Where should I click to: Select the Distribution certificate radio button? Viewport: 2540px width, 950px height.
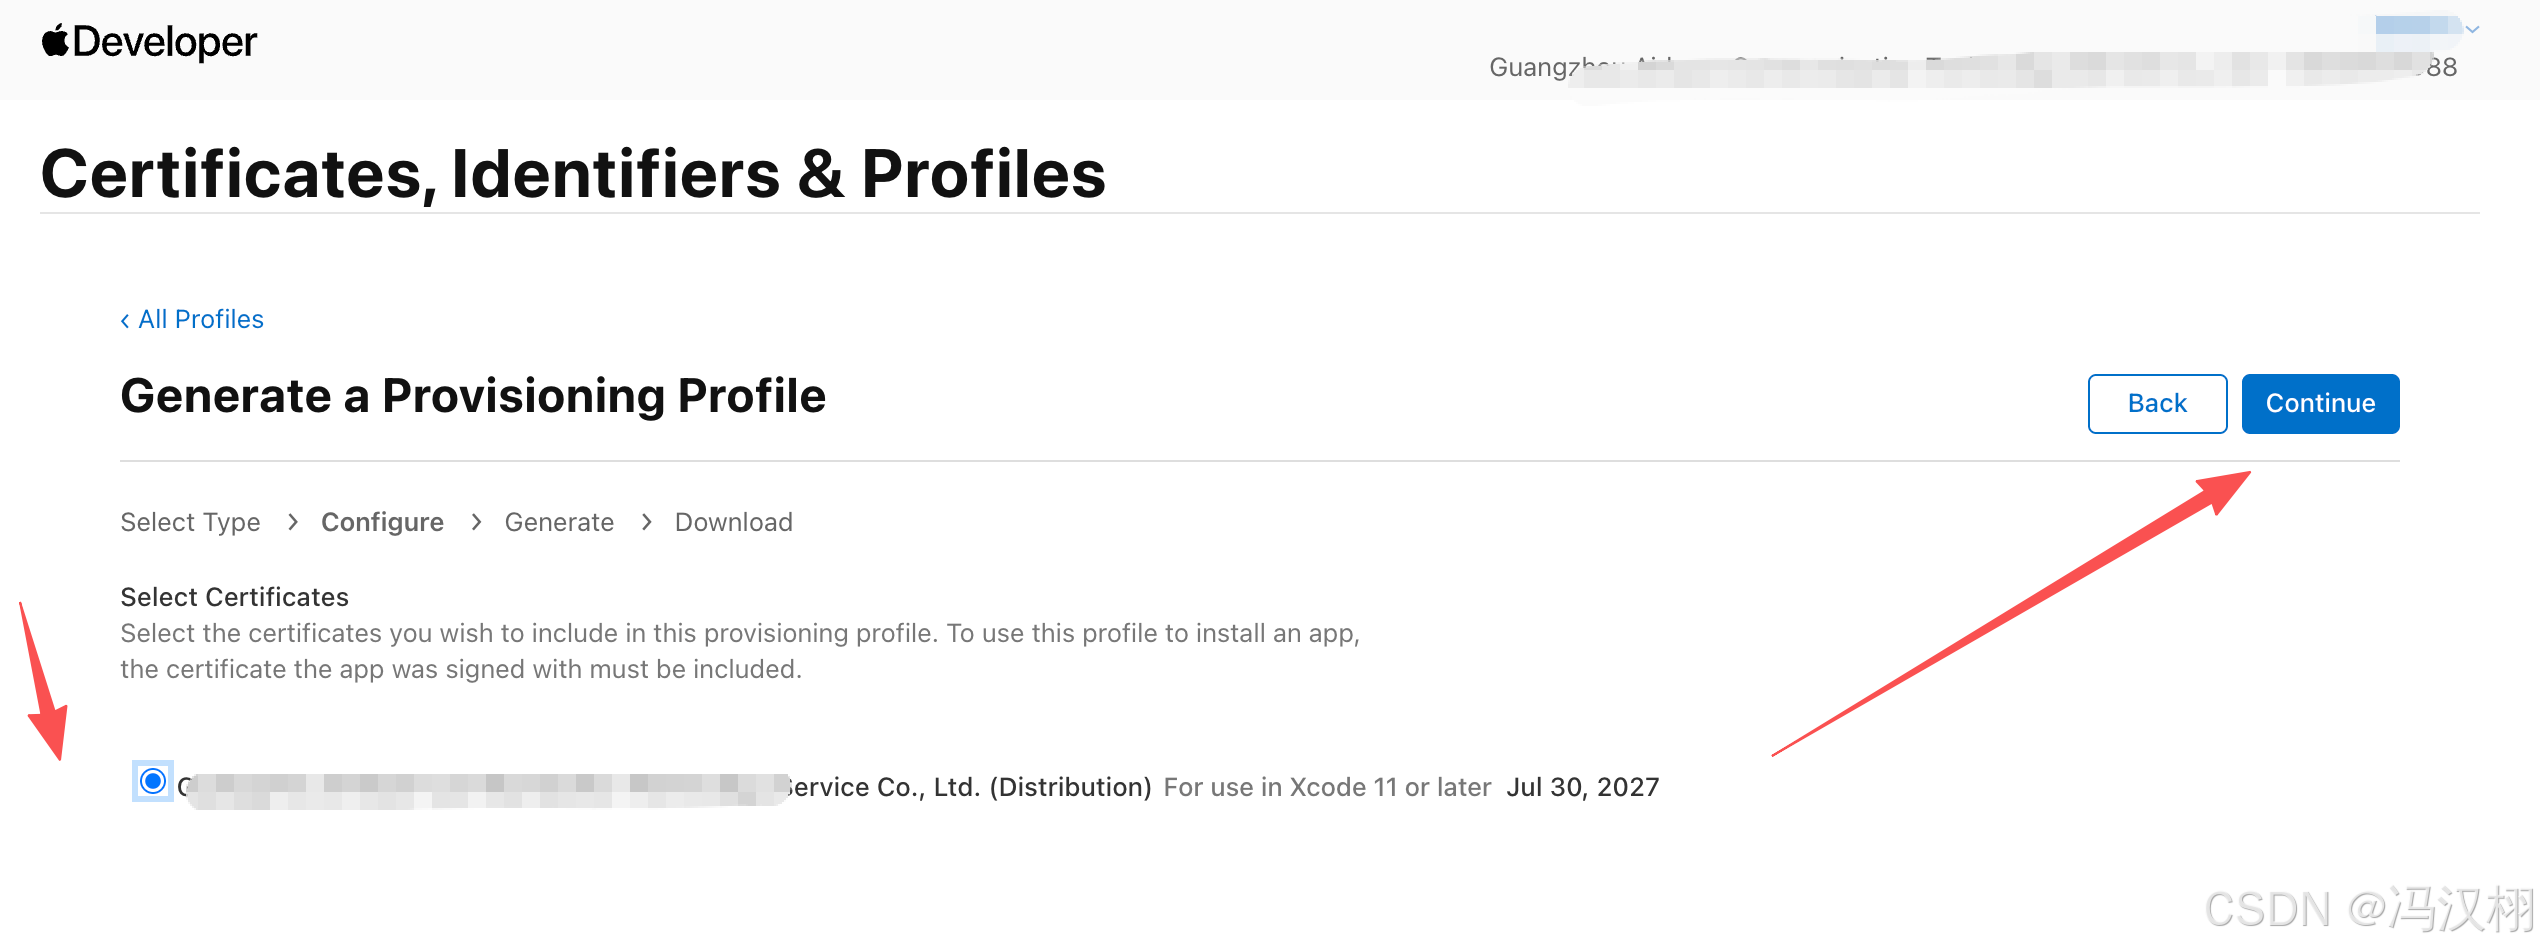click(153, 781)
